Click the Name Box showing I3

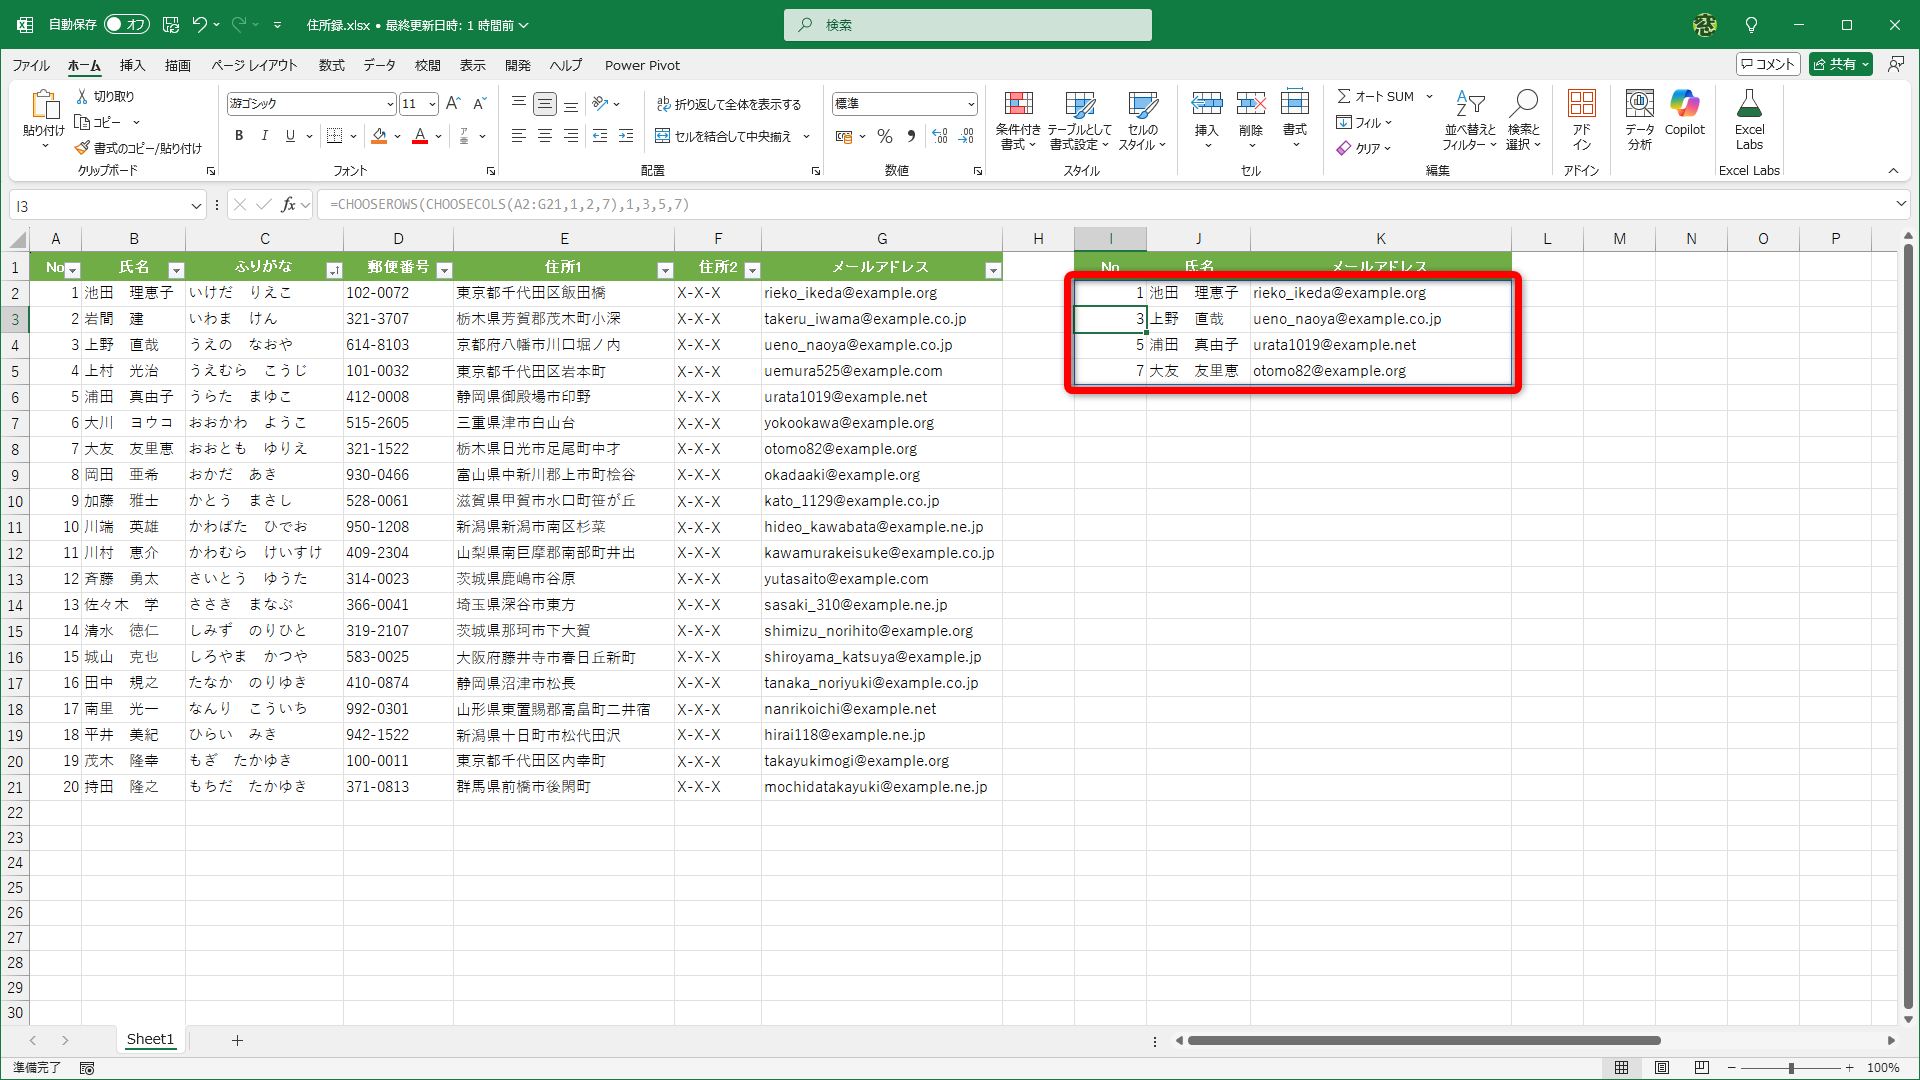tap(100, 205)
